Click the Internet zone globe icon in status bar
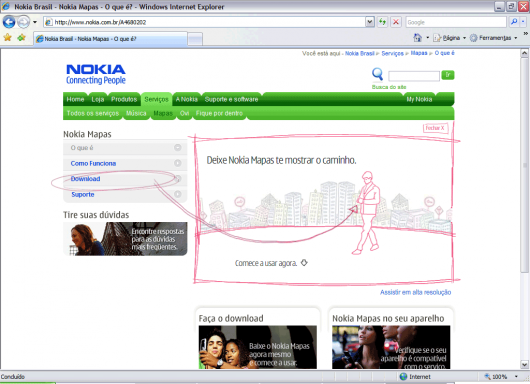 click(403, 377)
